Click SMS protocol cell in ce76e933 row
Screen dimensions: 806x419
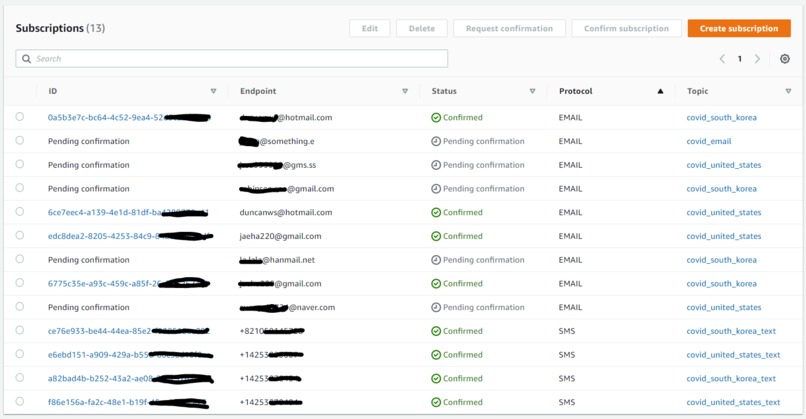click(567, 331)
